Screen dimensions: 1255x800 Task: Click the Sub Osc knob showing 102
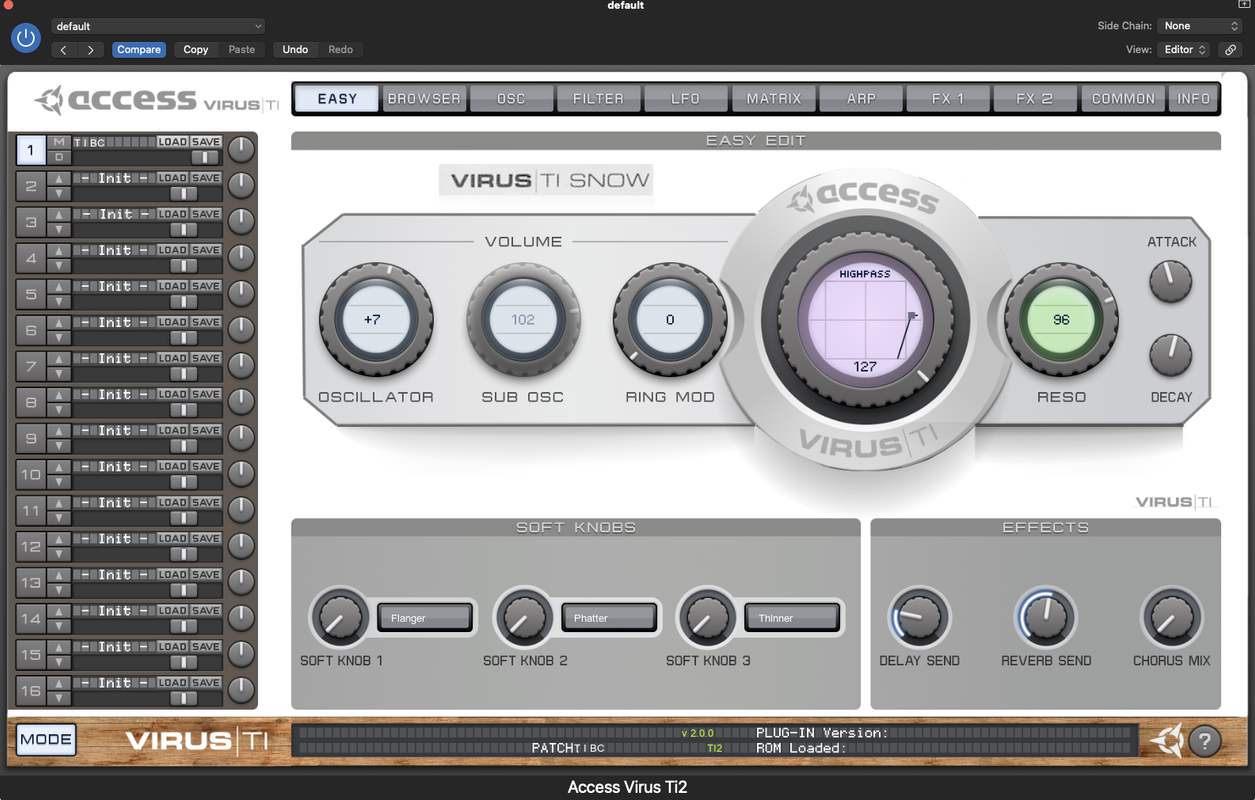click(x=523, y=320)
